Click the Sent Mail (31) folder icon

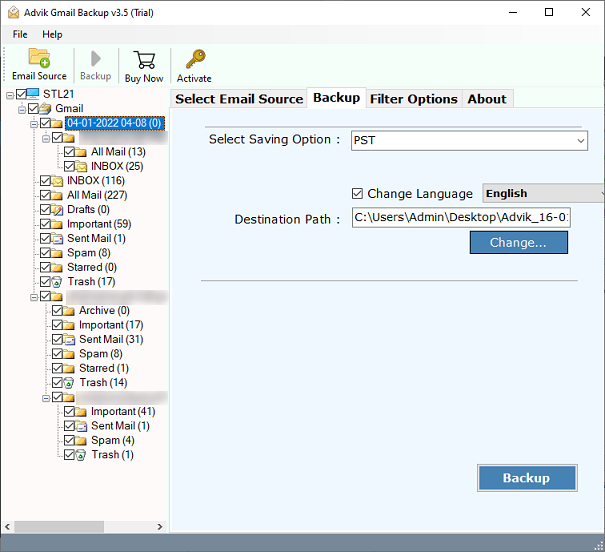click(69, 339)
